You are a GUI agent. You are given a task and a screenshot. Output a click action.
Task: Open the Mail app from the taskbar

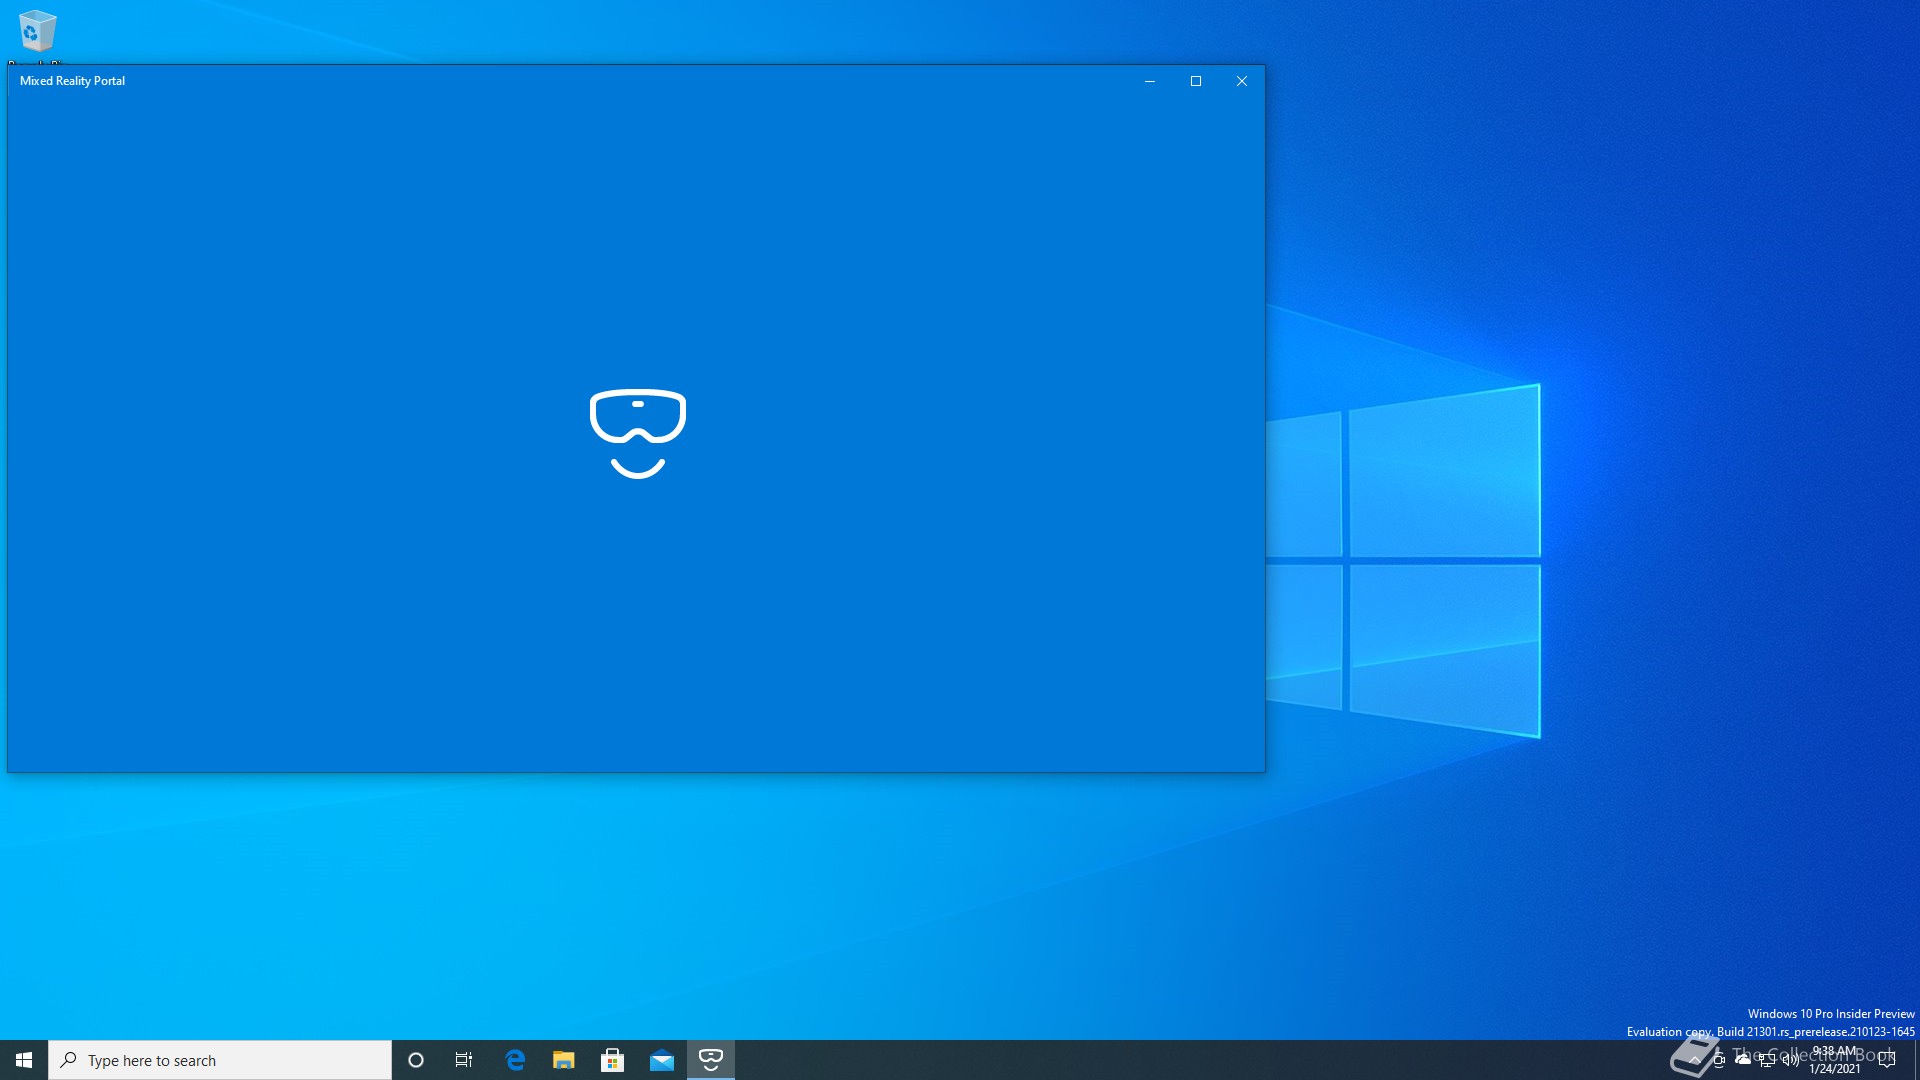point(662,1060)
